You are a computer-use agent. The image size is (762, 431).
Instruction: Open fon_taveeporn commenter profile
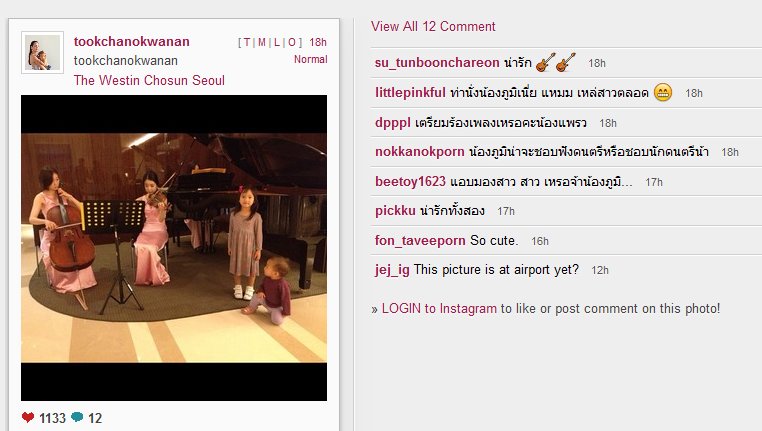click(420, 241)
